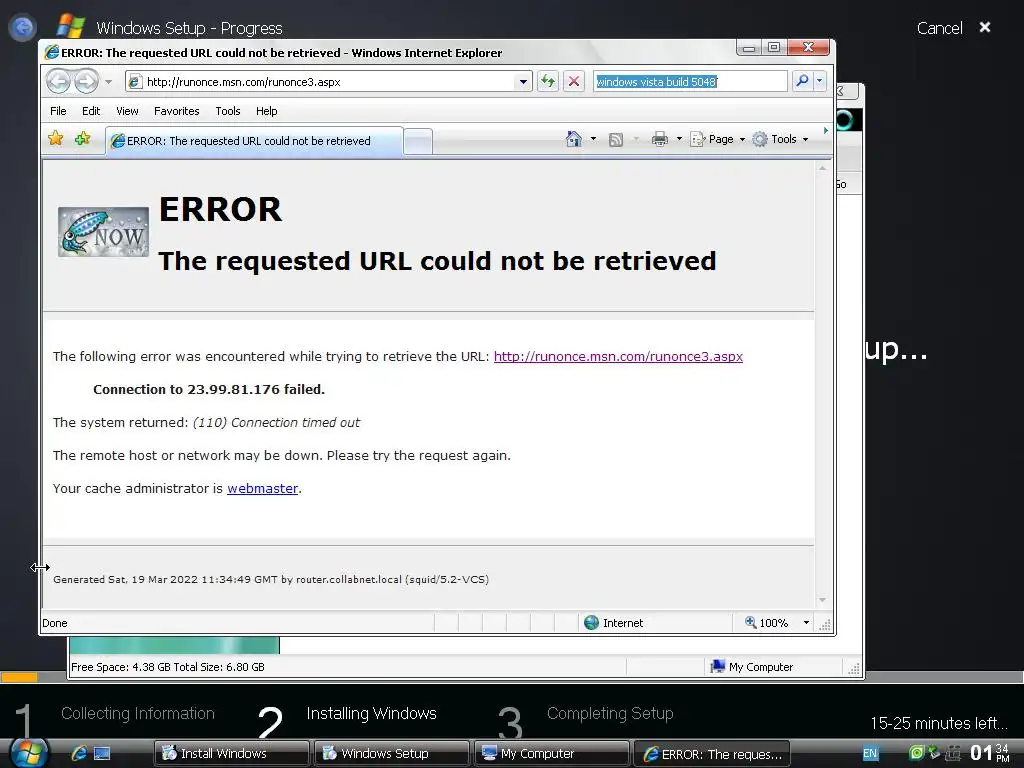Follow the runonce.msn.com/runonce3.aspx link
The height and width of the screenshot is (768, 1024).
click(618, 357)
